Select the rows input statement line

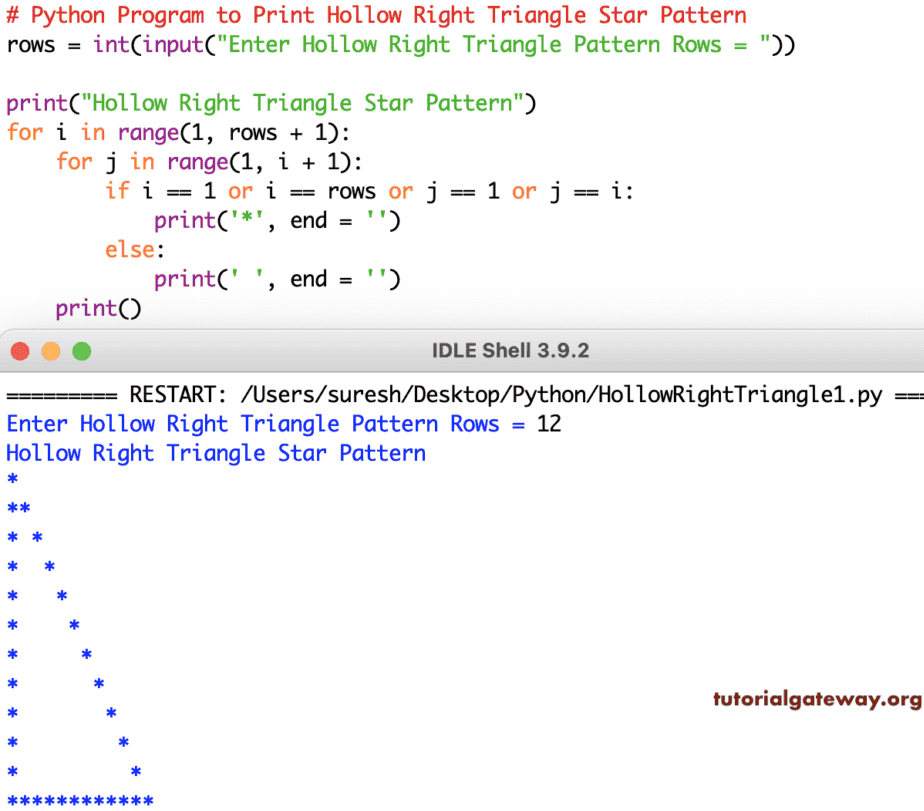coord(400,44)
